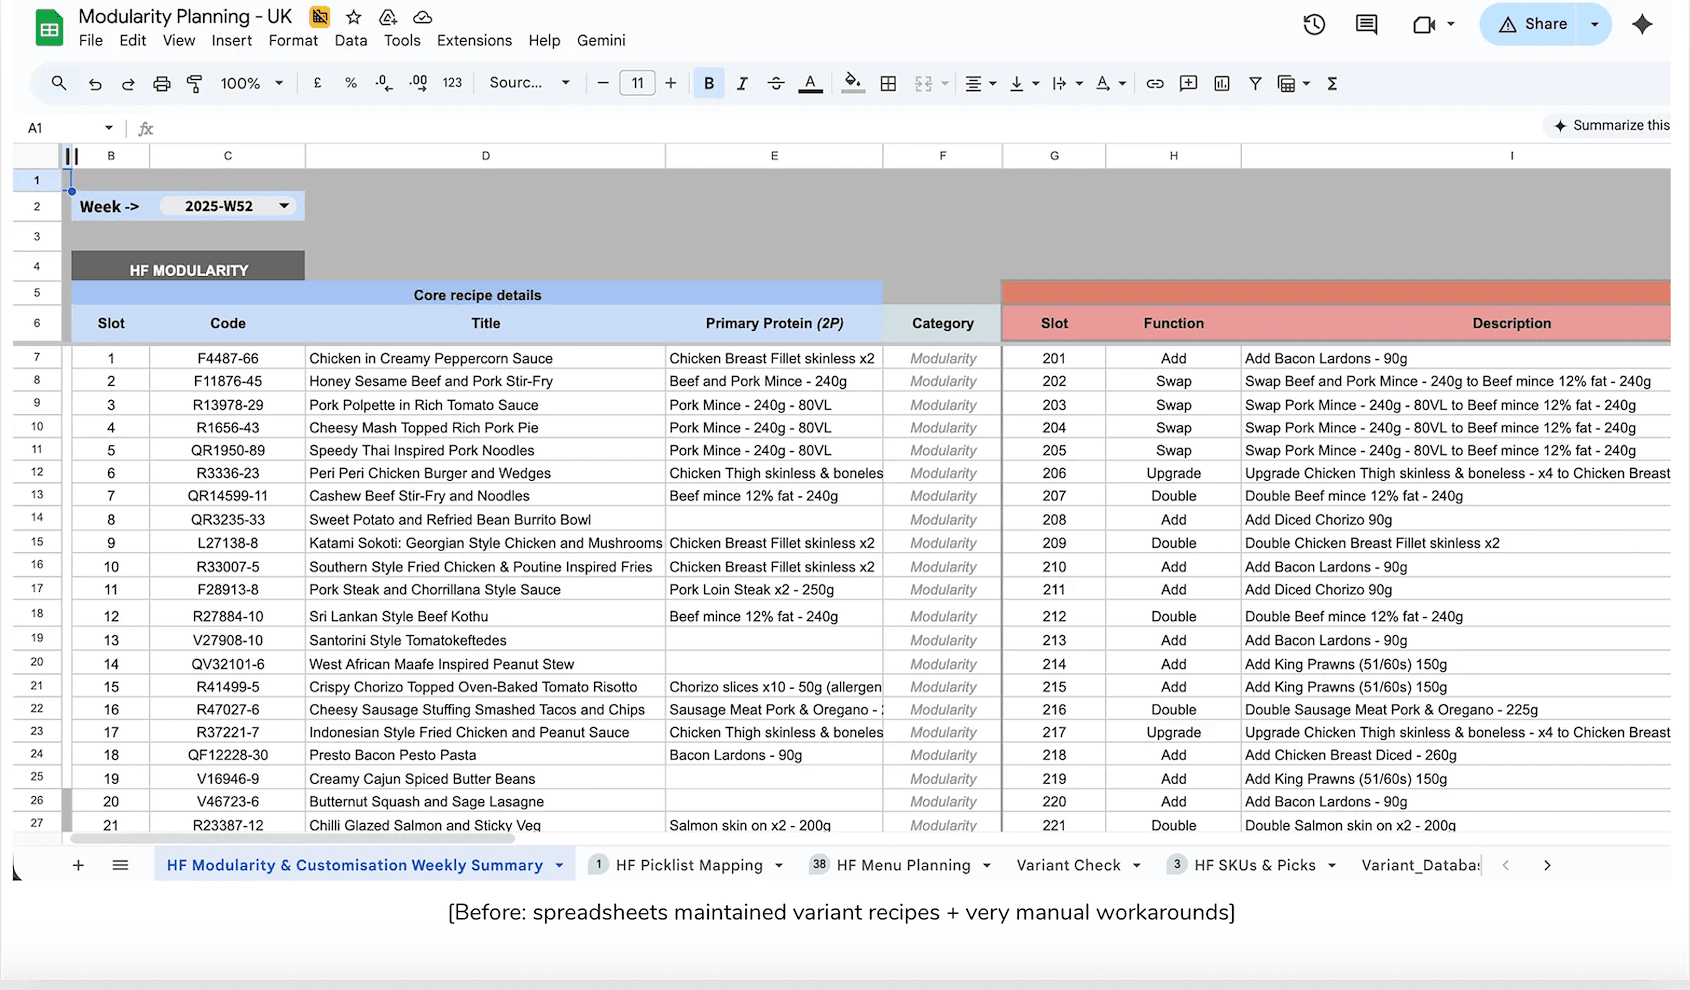Switch to HF Menu Planning sheet tab
1690x990 pixels.
[903, 865]
